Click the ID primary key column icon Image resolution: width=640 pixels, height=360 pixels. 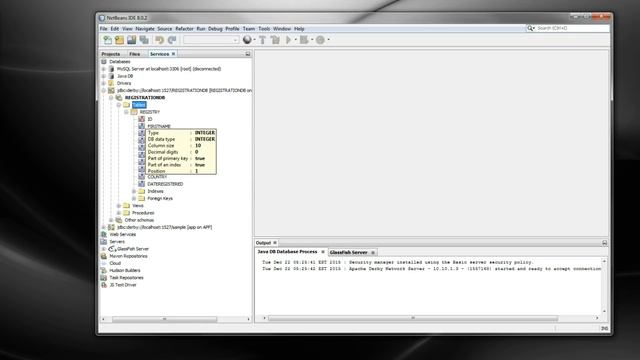142,119
